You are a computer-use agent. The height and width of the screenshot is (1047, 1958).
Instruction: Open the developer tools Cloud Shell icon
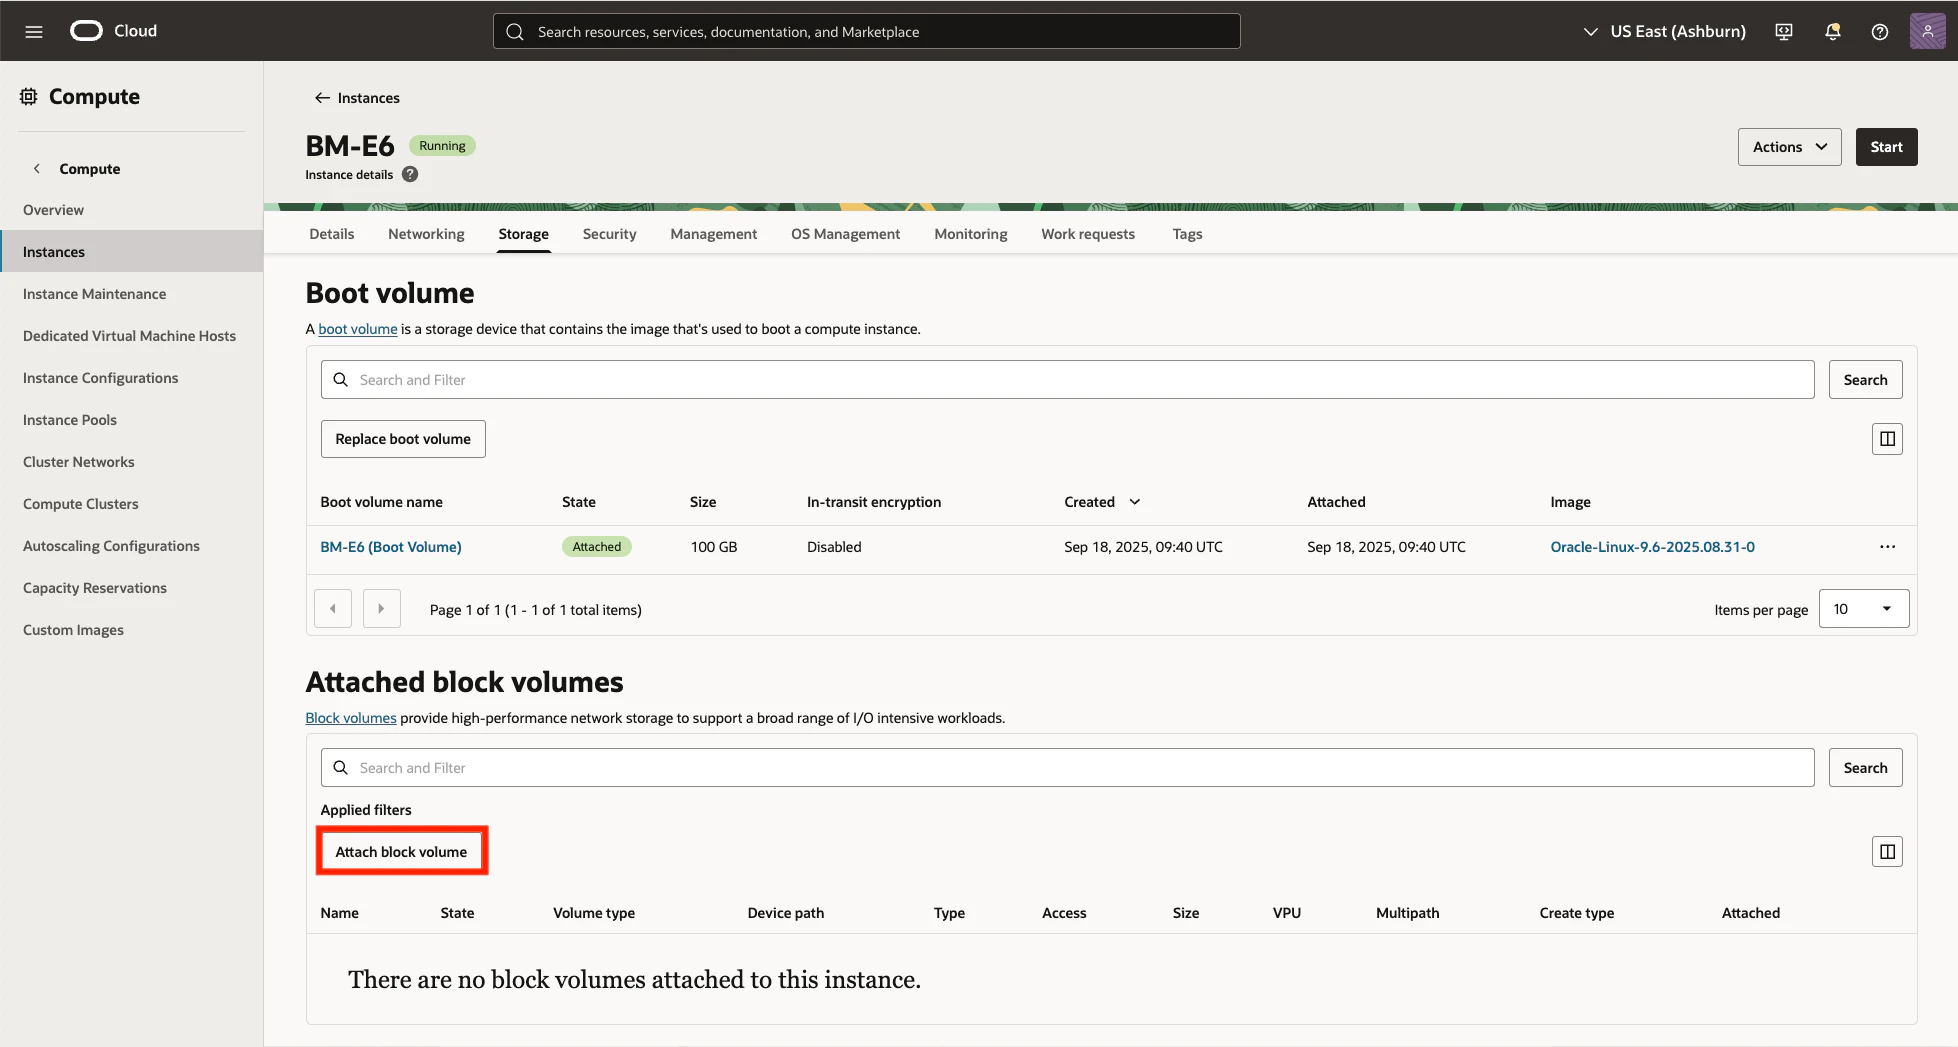coord(1784,31)
